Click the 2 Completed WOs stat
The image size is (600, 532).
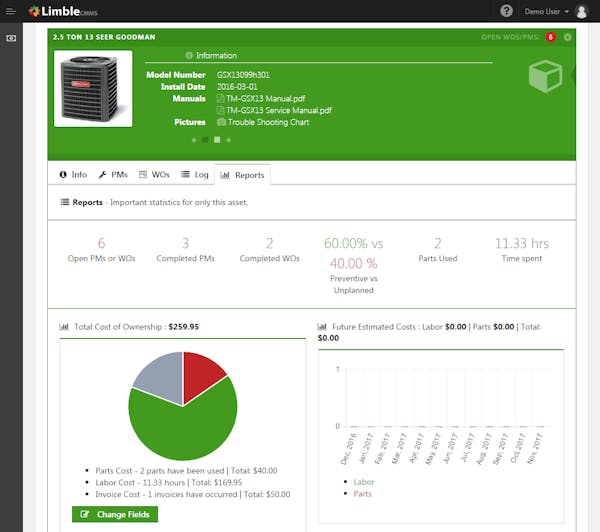(269, 250)
